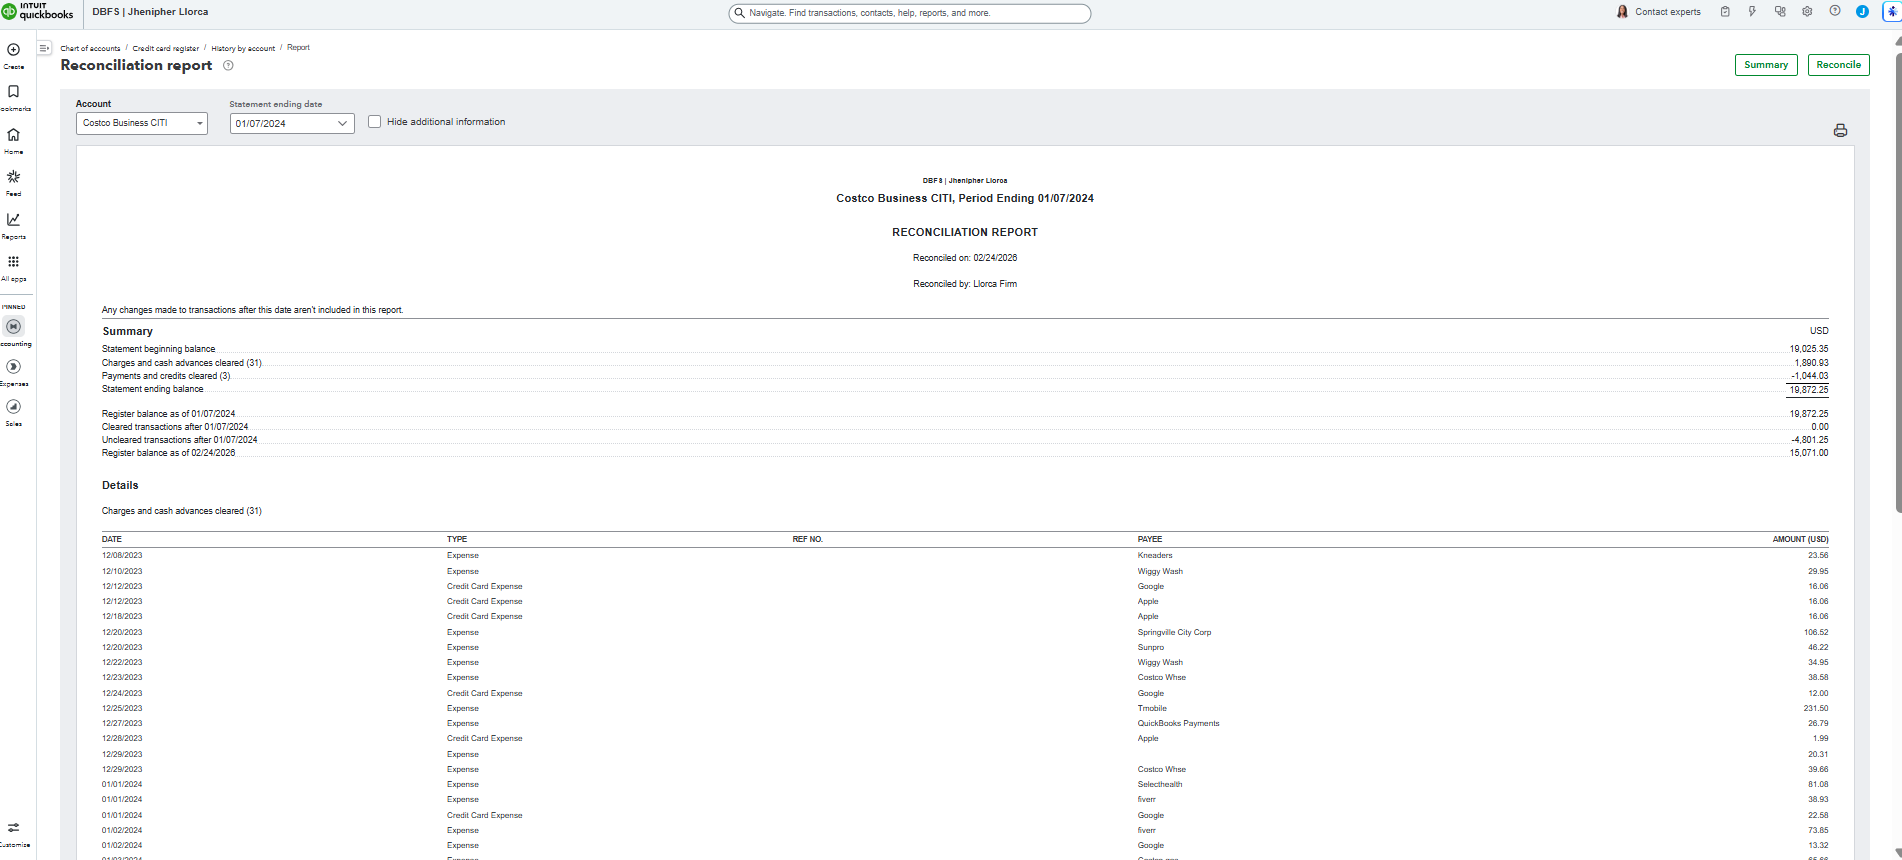This screenshot has width=1902, height=860.
Task: Click the Statement ending balance label
Action: coord(153,389)
